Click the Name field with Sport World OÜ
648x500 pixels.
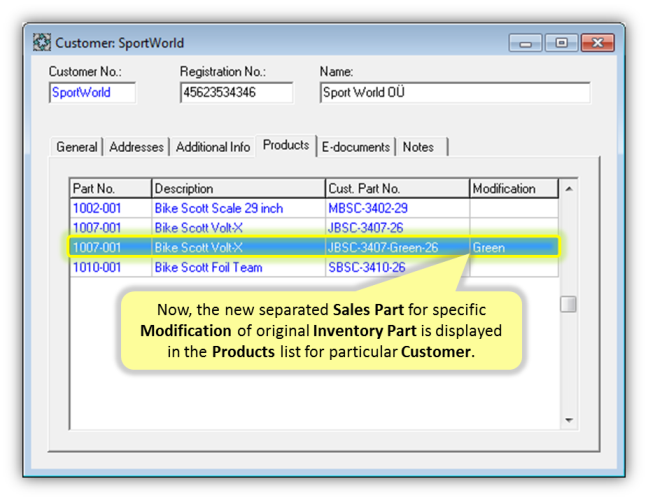click(x=455, y=93)
